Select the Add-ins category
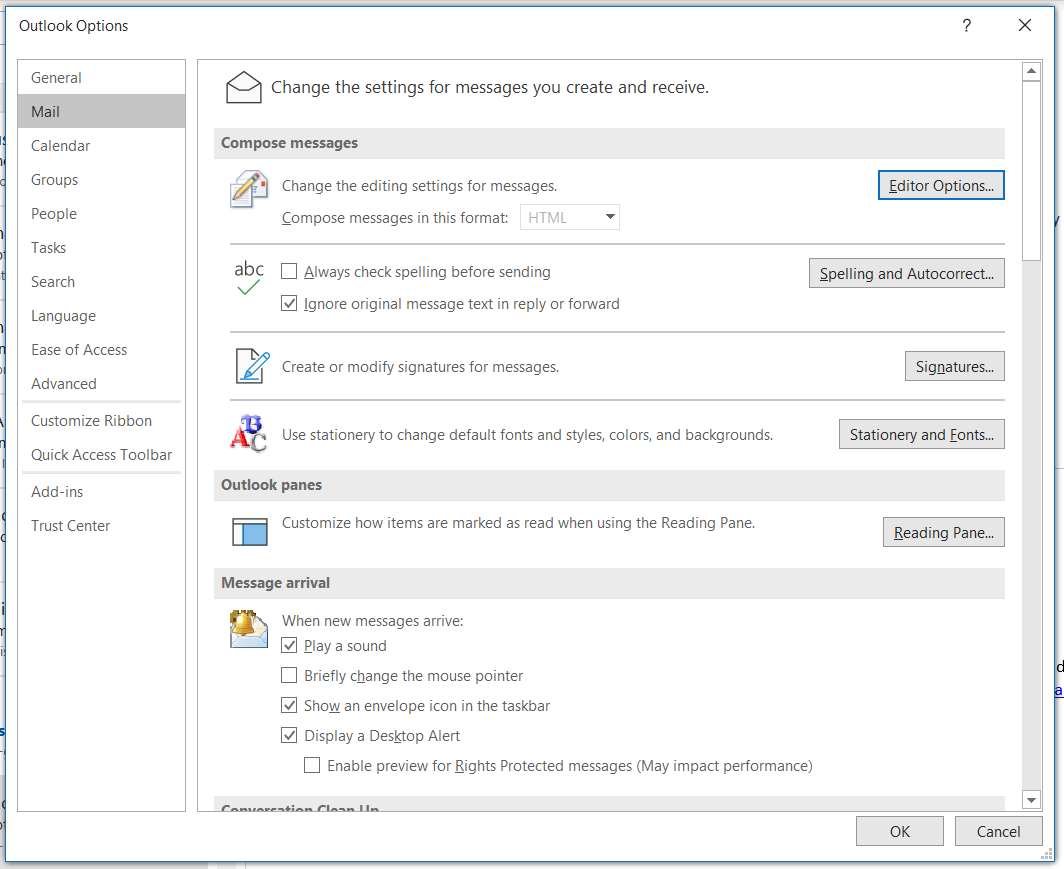 [x=101, y=491]
